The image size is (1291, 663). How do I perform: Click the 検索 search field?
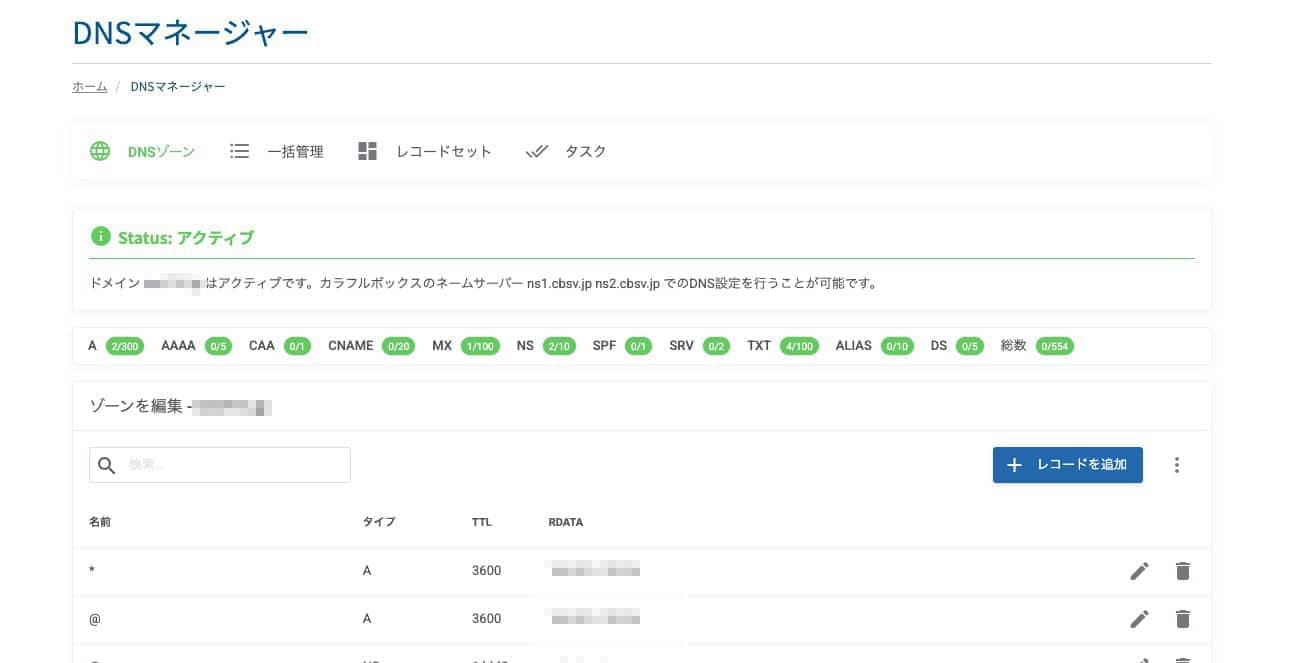point(220,465)
